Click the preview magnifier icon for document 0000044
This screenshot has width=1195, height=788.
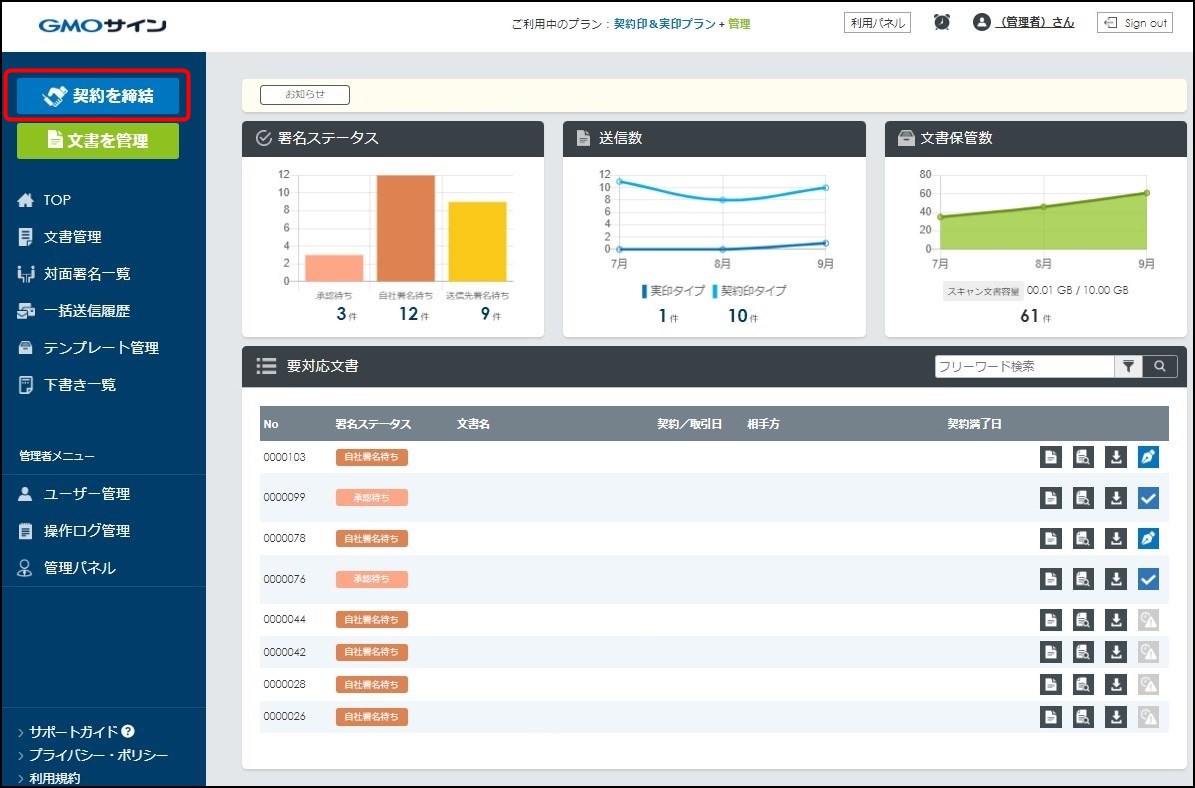click(1083, 620)
